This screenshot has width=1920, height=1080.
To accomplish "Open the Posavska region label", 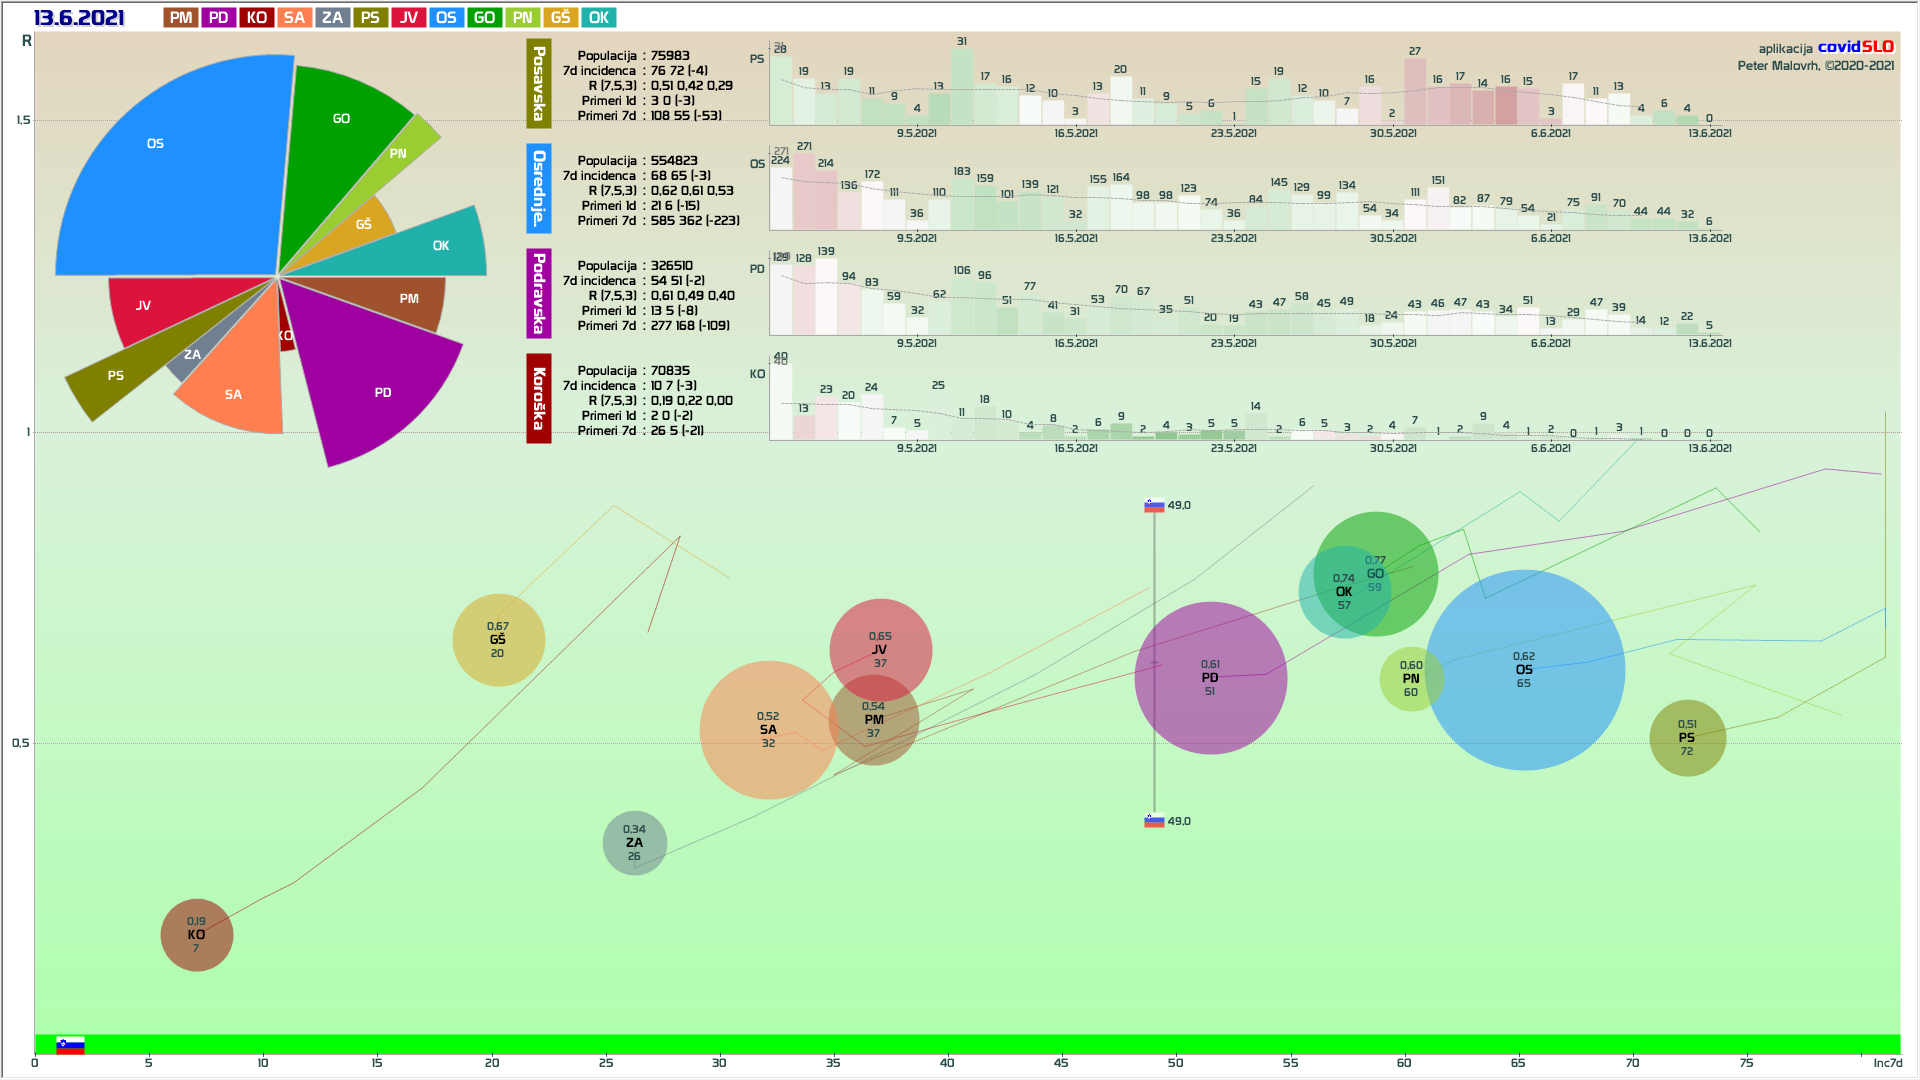I will pyautogui.click(x=539, y=84).
